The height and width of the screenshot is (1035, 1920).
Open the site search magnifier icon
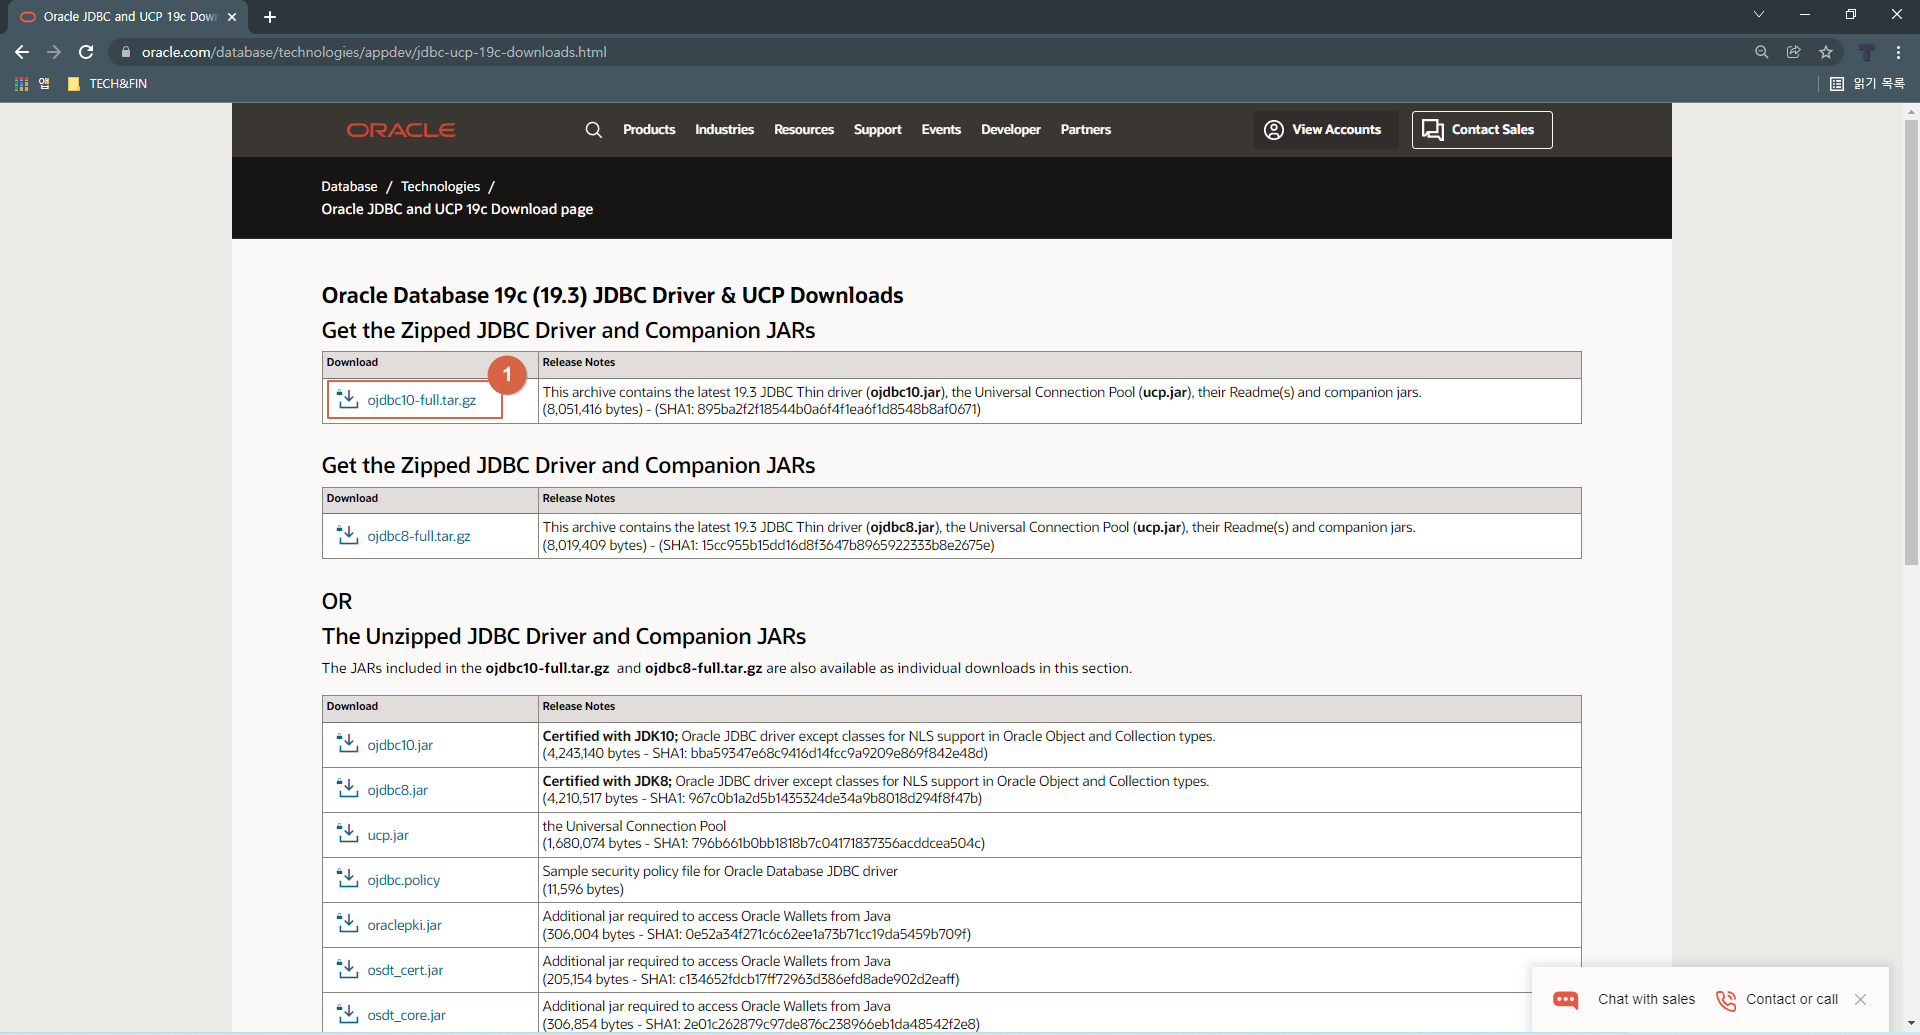tap(593, 130)
